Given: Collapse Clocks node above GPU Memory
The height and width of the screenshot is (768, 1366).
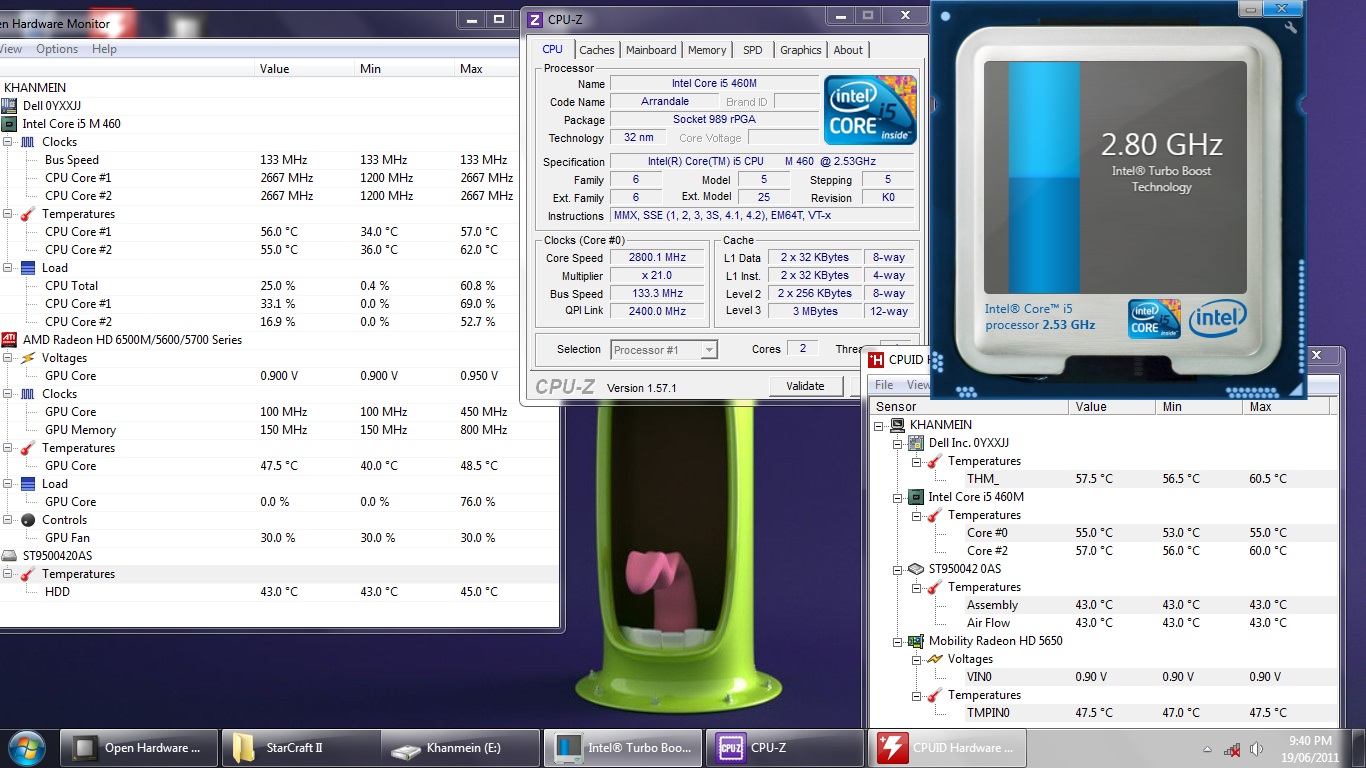Looking at the screenshot, I should click(x=9, y=394).
